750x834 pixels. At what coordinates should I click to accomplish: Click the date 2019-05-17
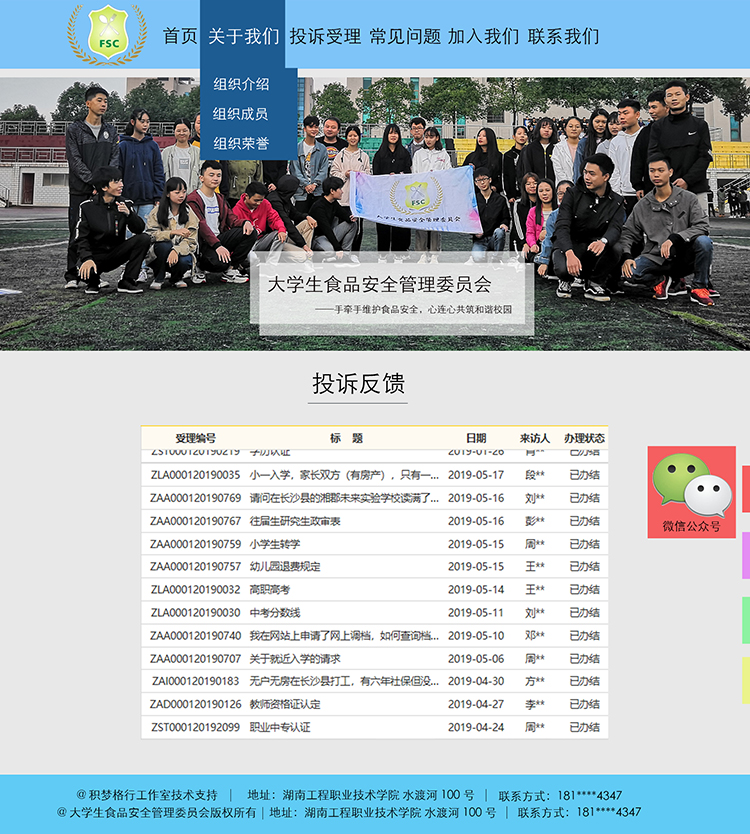[x=476, y=475]
